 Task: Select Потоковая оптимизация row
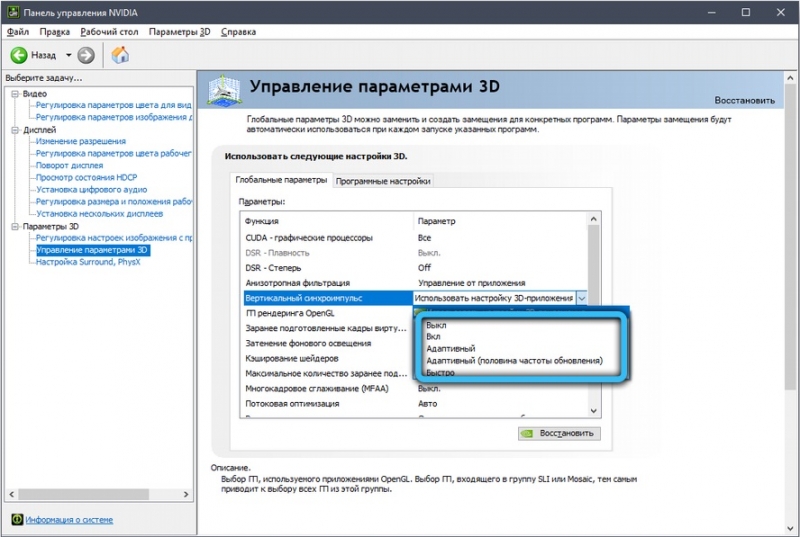tap(414, 403)
